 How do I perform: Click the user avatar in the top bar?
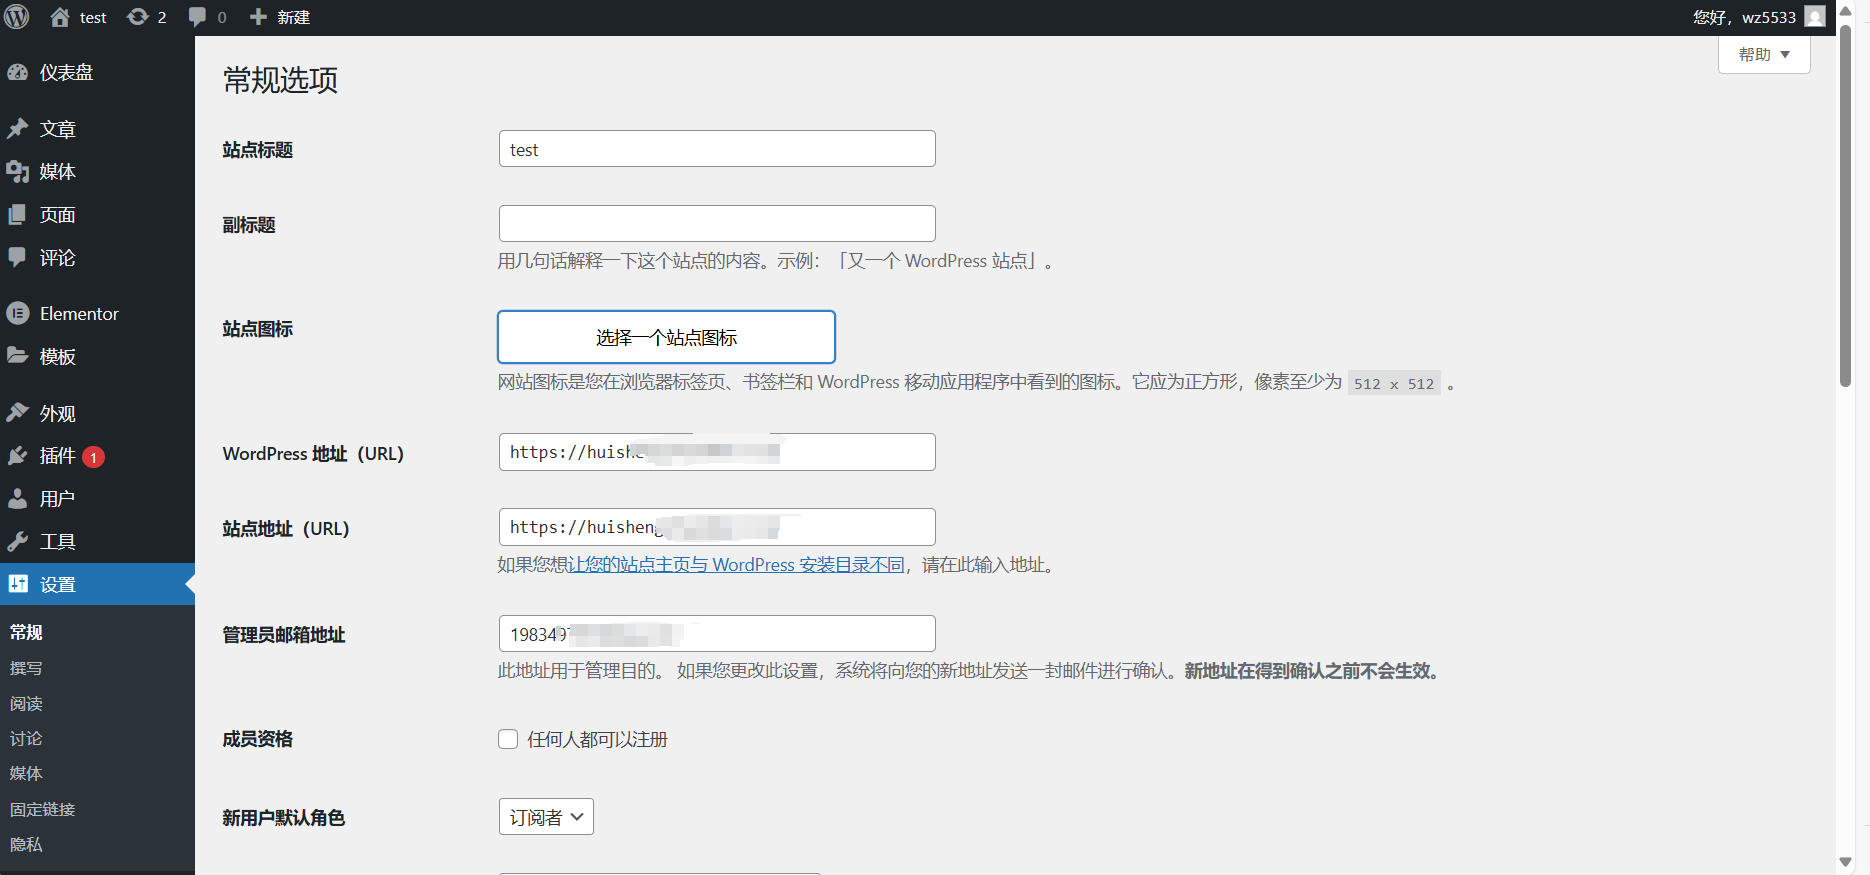1815,17
